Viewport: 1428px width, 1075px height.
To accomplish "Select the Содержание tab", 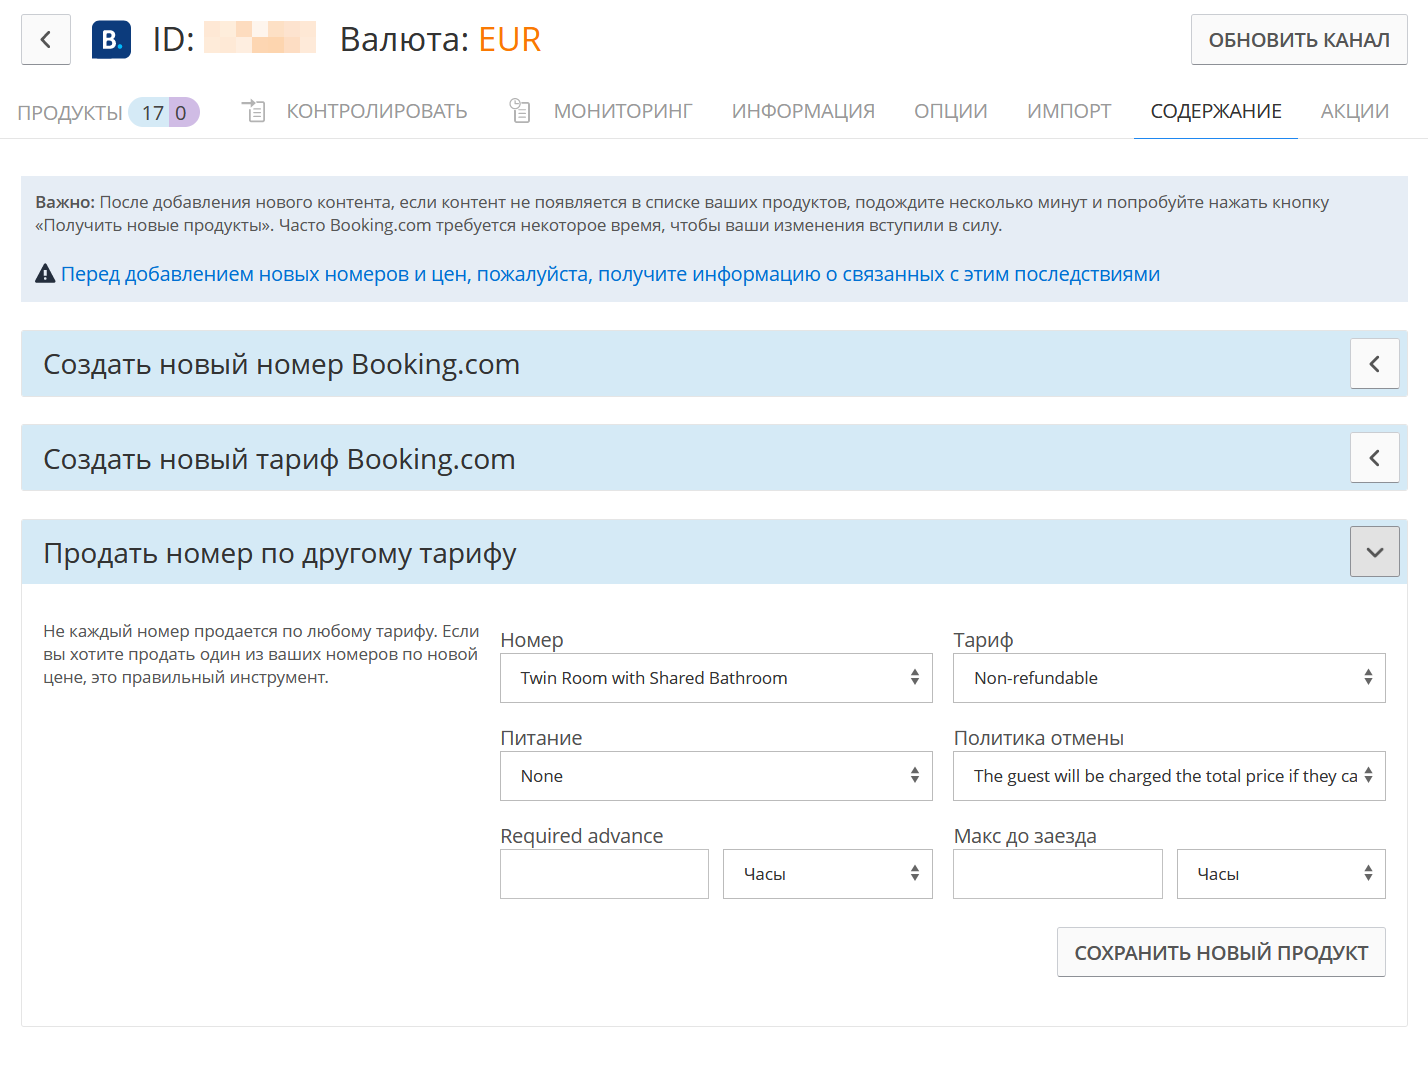I will [x=1216, y=111].
